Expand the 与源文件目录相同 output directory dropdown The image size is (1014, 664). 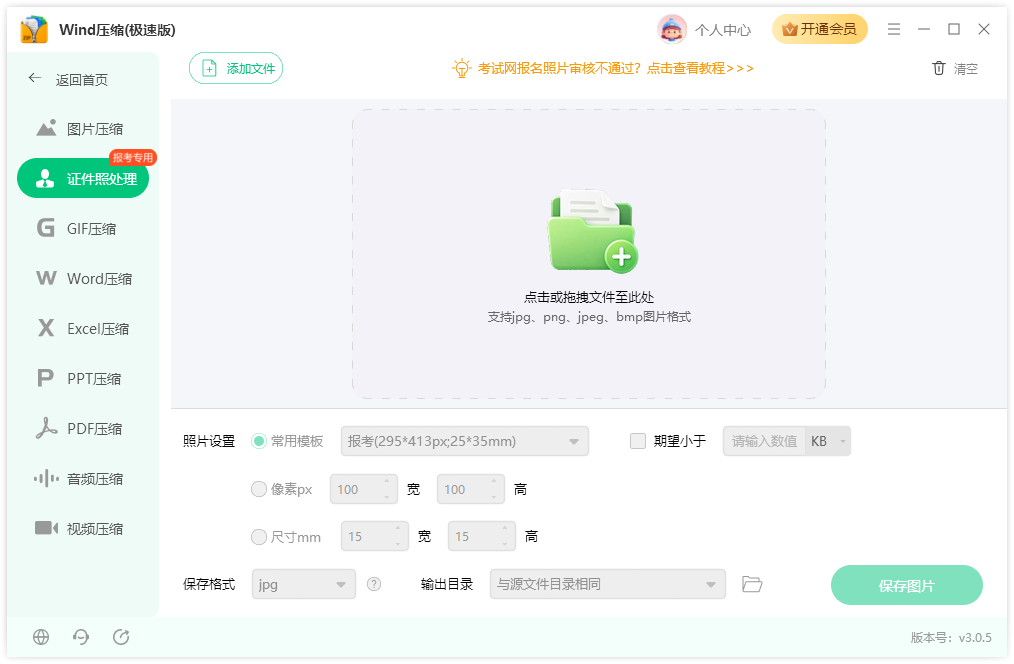click(607, 584)
